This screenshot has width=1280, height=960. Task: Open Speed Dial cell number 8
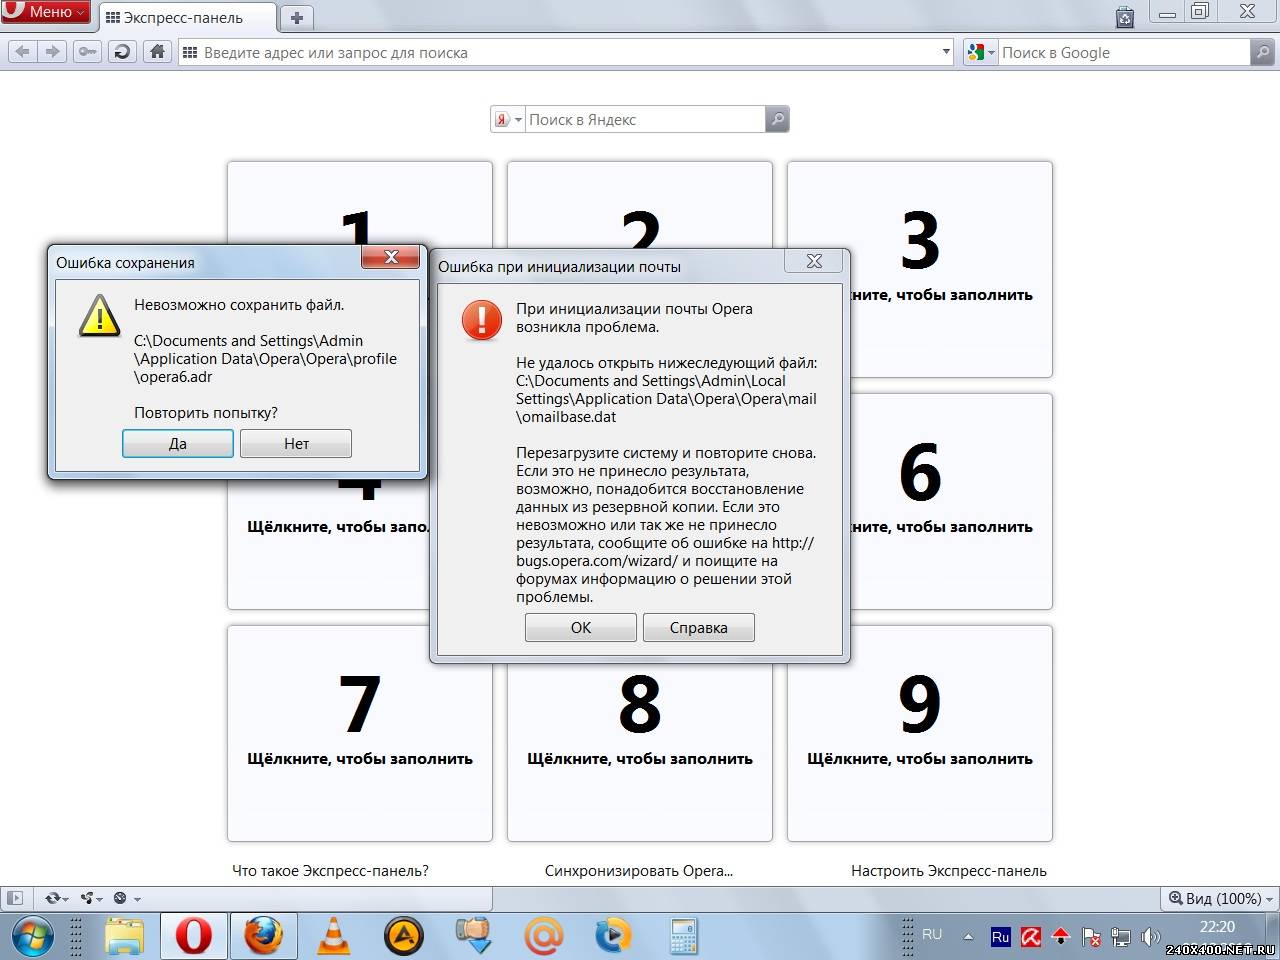[x=640, y=750]
